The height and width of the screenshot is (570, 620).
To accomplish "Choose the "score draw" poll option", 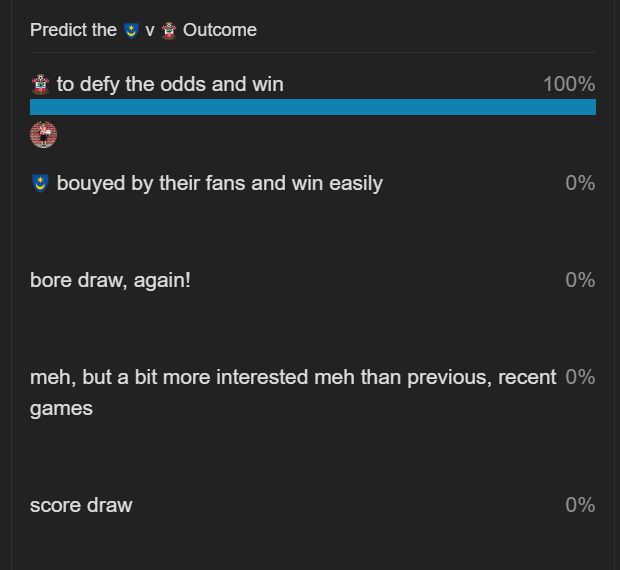I will 81,505.
